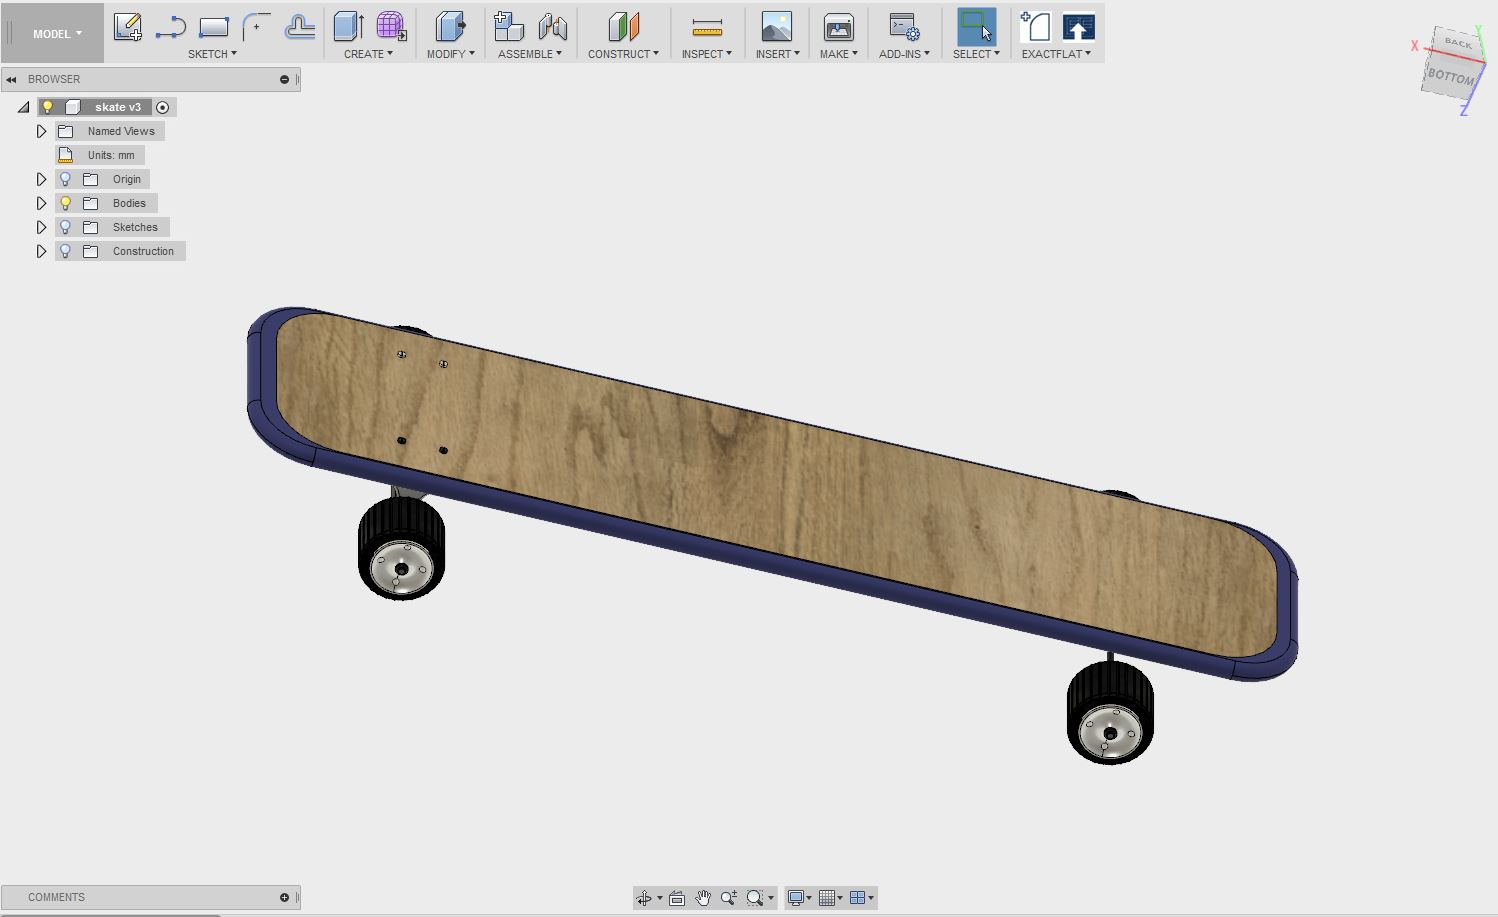Open the CONSTRUCT menu
The width and height of the screenshot is (1498, 917).
pos(623,54)
